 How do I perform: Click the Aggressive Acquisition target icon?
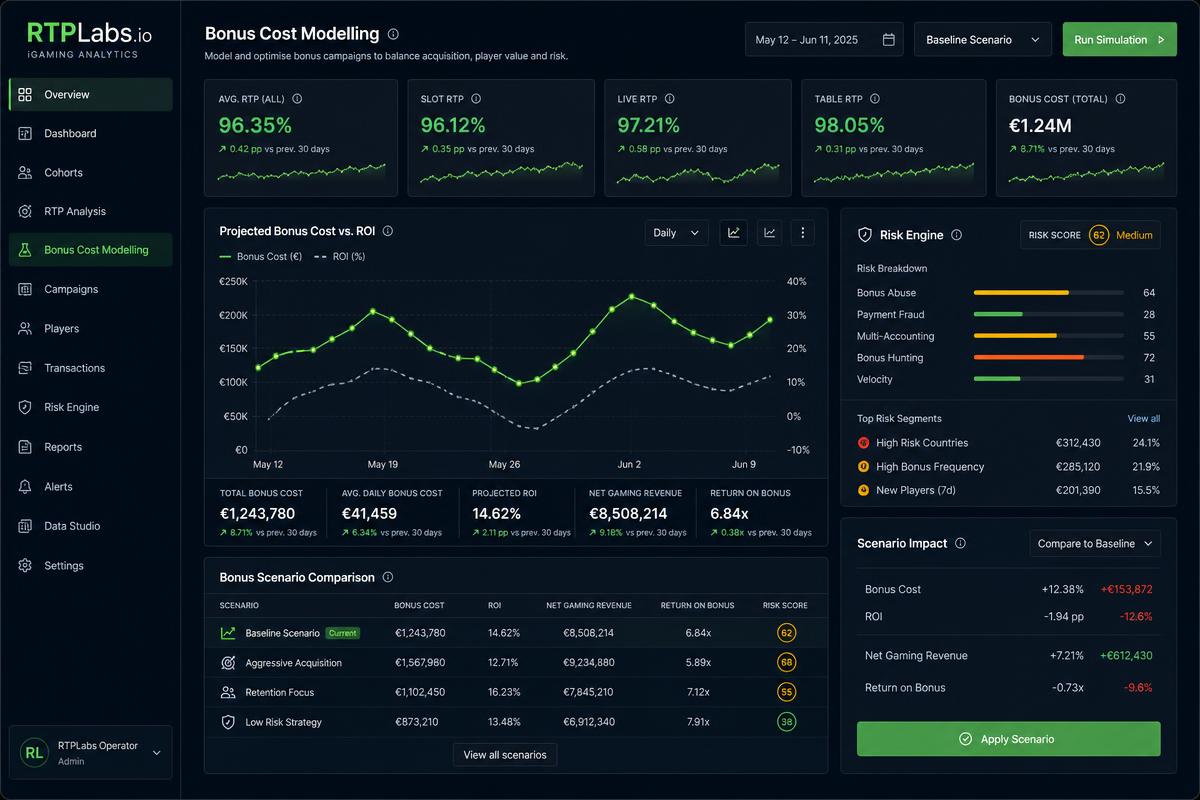228,663
